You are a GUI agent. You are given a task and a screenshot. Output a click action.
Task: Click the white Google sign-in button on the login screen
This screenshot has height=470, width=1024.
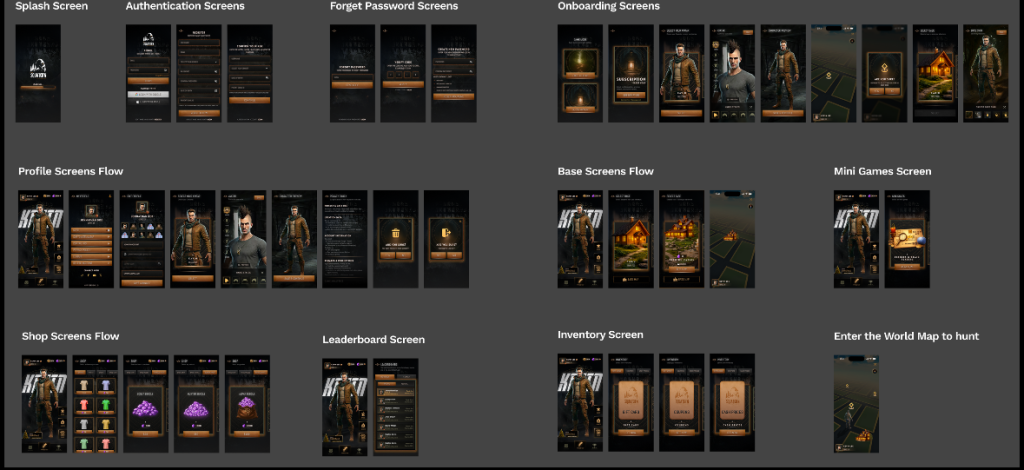coord(148,95)
